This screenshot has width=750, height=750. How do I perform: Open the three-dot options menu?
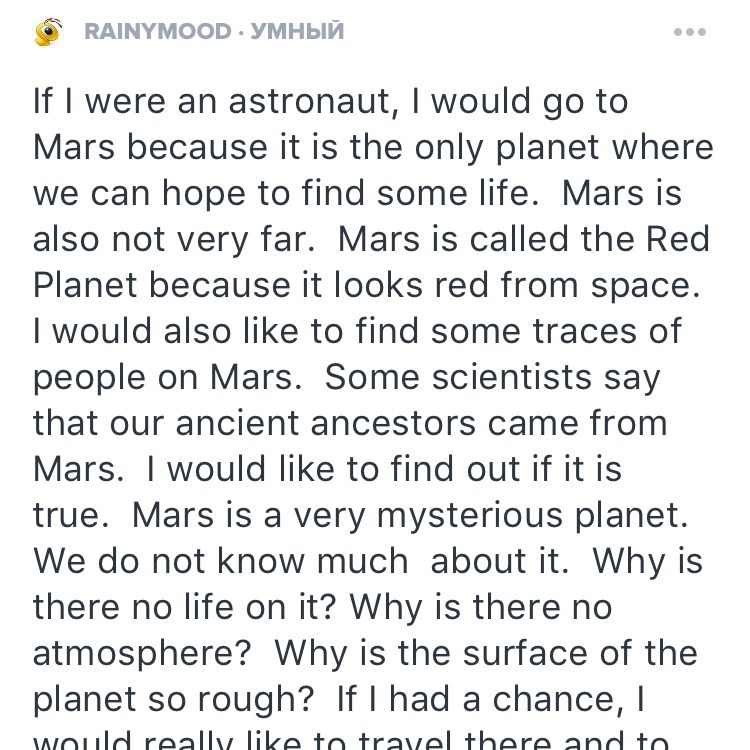pyautogui.click(x=690, y=32)
